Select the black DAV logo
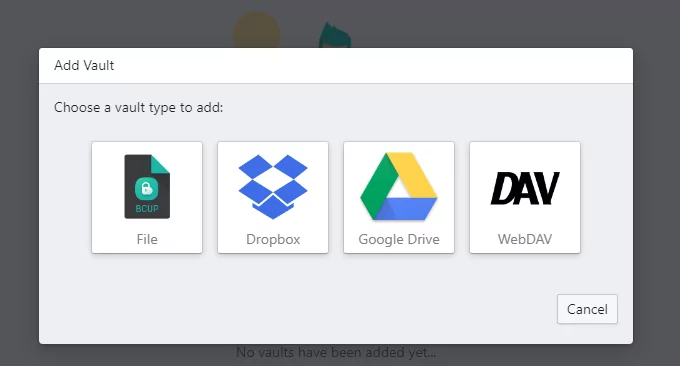 click(525, 188)
